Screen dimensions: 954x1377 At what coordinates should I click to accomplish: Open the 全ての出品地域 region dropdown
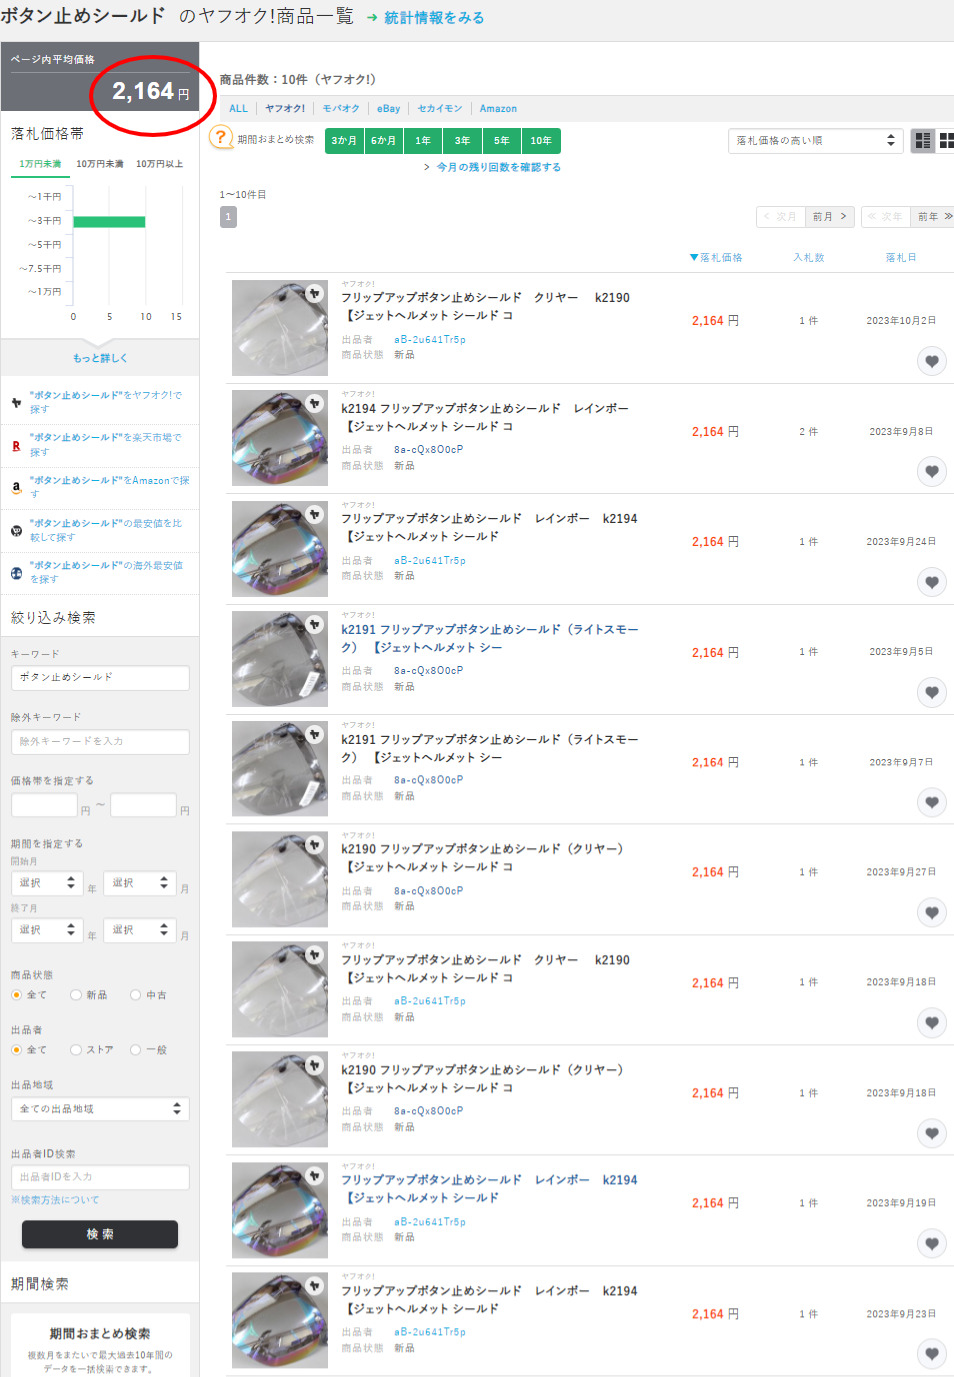[x=100, y=1109]
